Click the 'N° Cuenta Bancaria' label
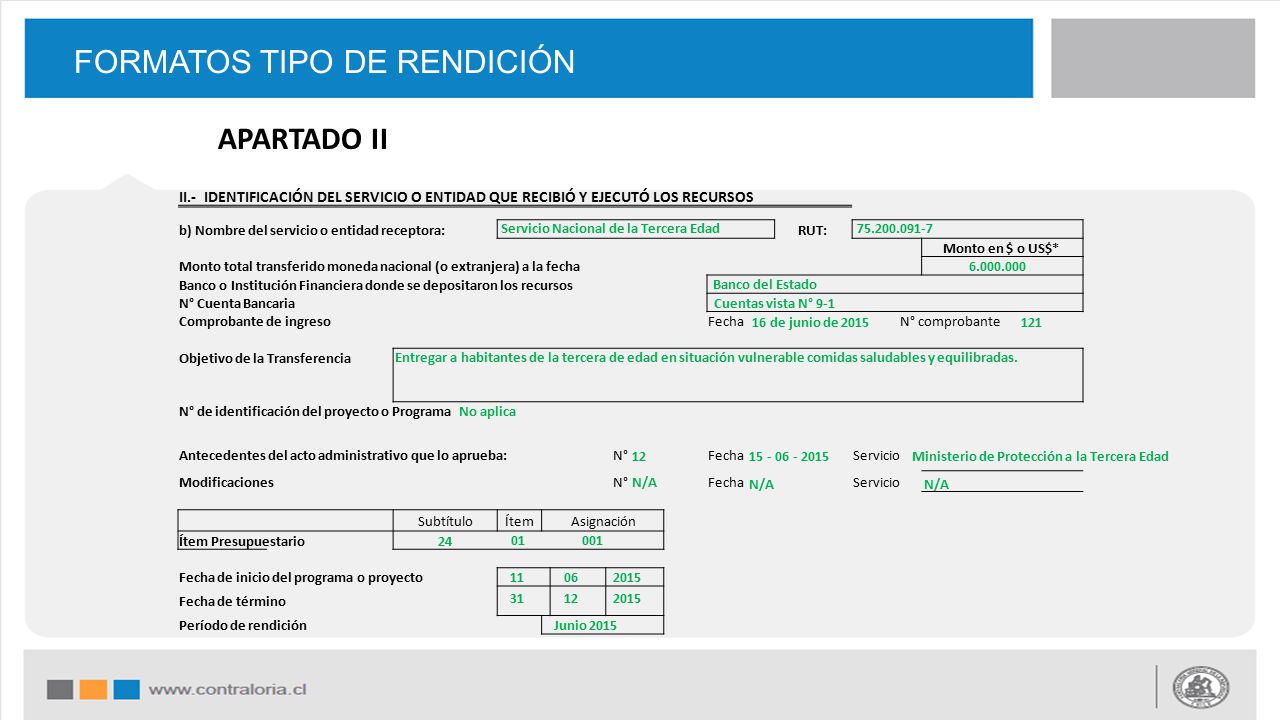Image resolution: width=1280 pixels, height=720 pixels. point(237,303)
